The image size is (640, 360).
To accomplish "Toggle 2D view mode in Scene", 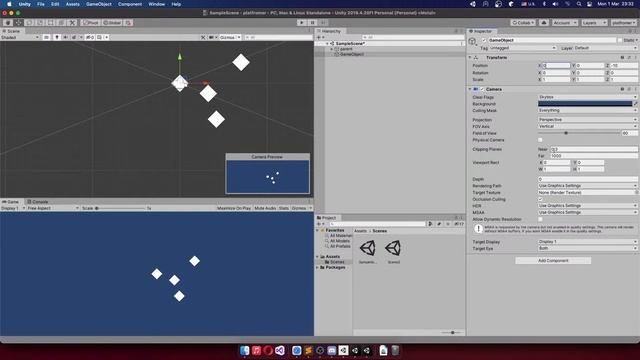I will [x=47, y=37].
